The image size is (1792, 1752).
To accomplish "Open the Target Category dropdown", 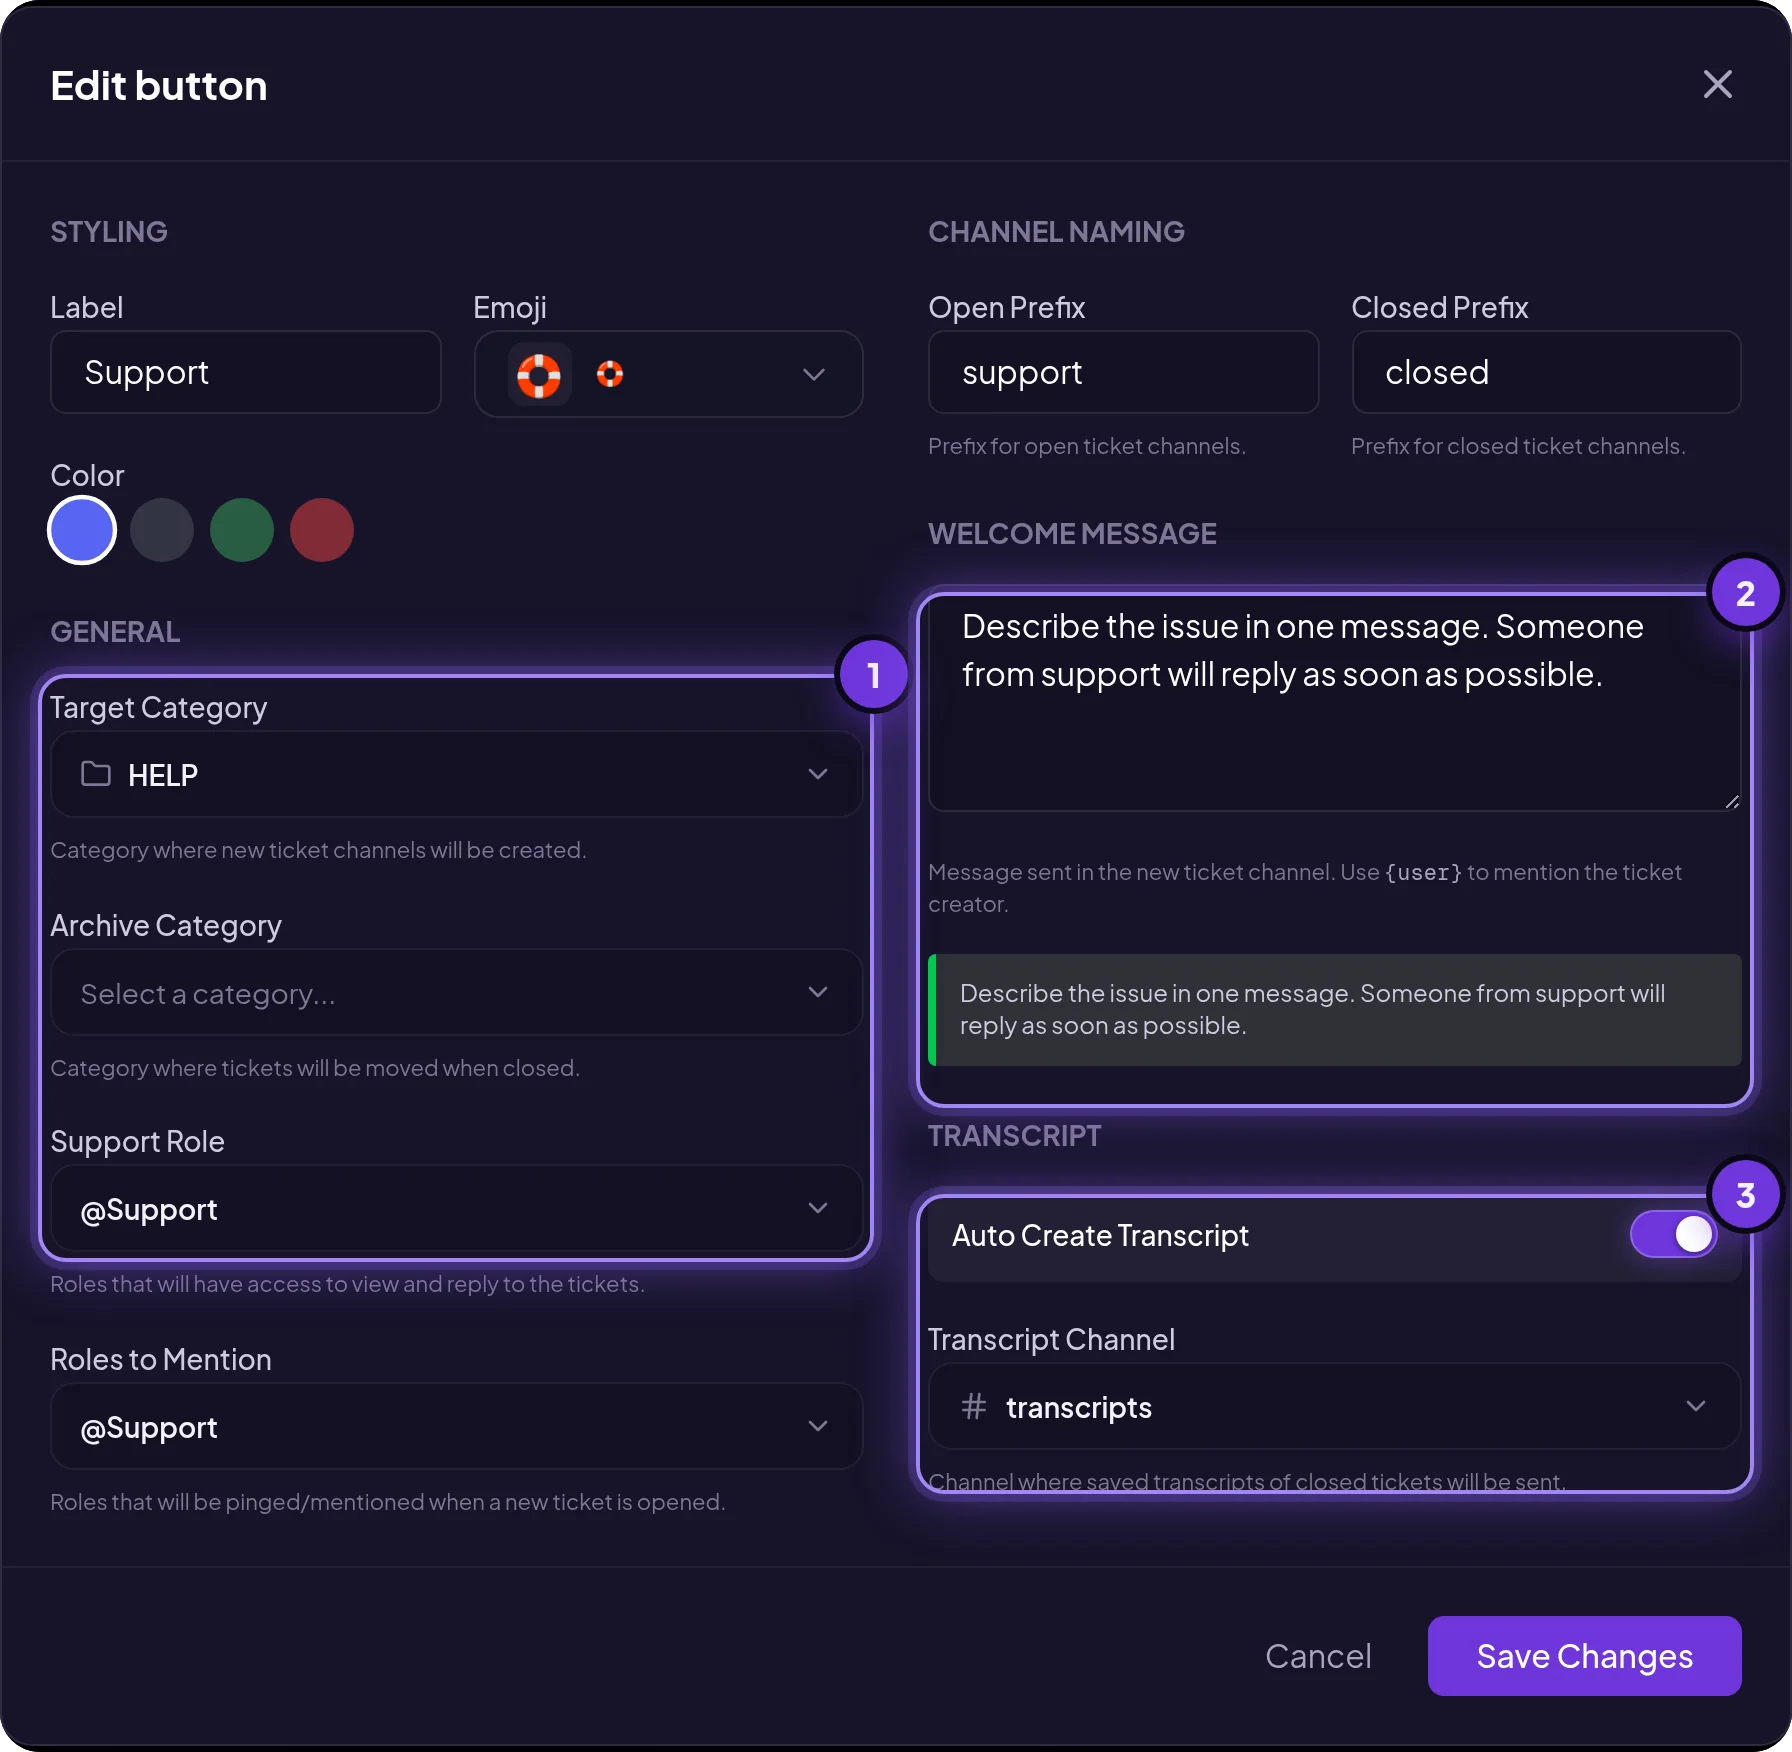I will pos(456,774).
